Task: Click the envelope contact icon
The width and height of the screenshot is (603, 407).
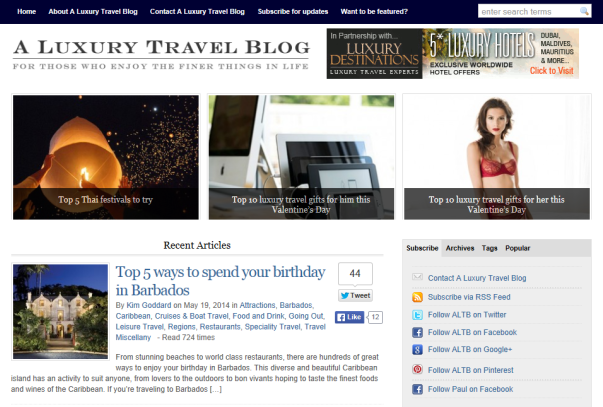Action: (x=417, y=277)
